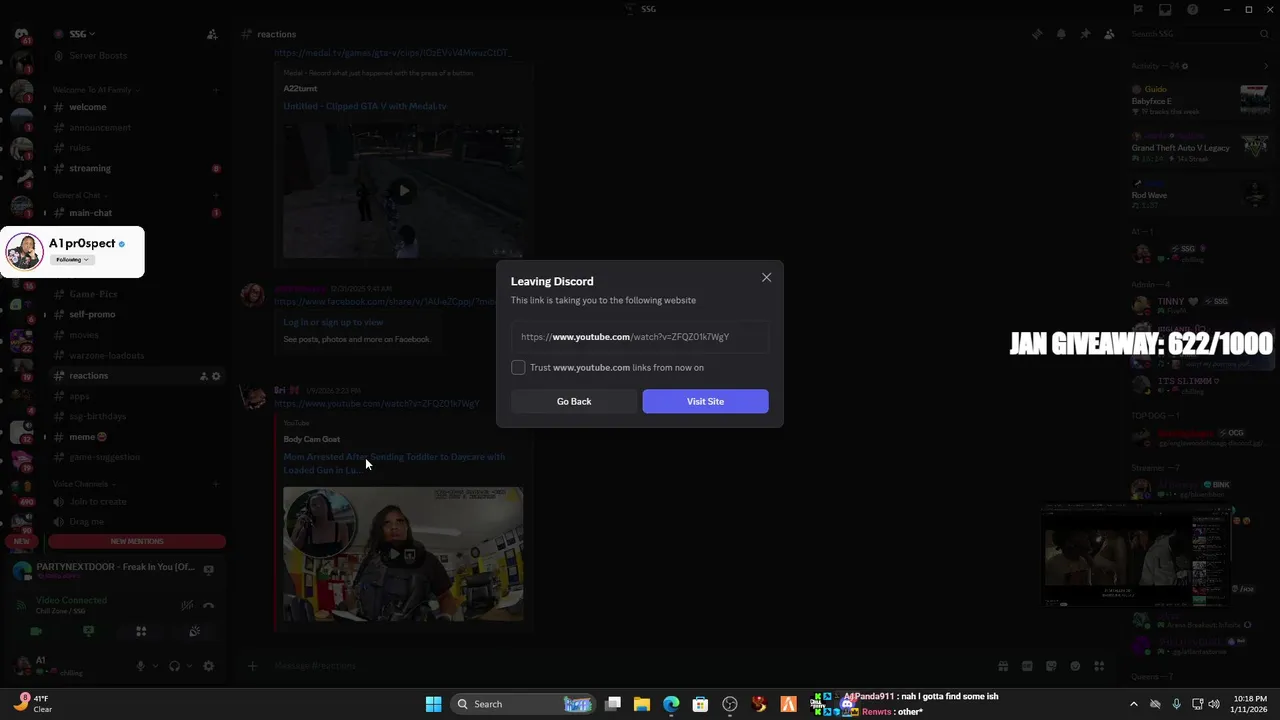The width and height of the screenshot is (1280, 720).
Task: Click the Discord home icon
Action: (x=21, y=35)
